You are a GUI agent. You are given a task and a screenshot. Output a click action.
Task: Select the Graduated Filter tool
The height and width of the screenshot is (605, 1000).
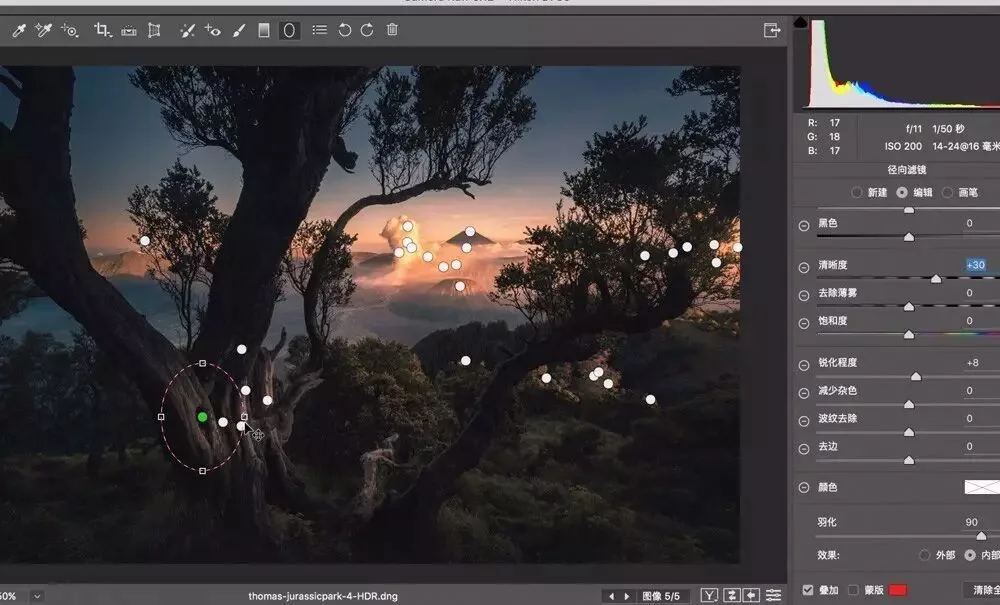(x=263, y=30)
